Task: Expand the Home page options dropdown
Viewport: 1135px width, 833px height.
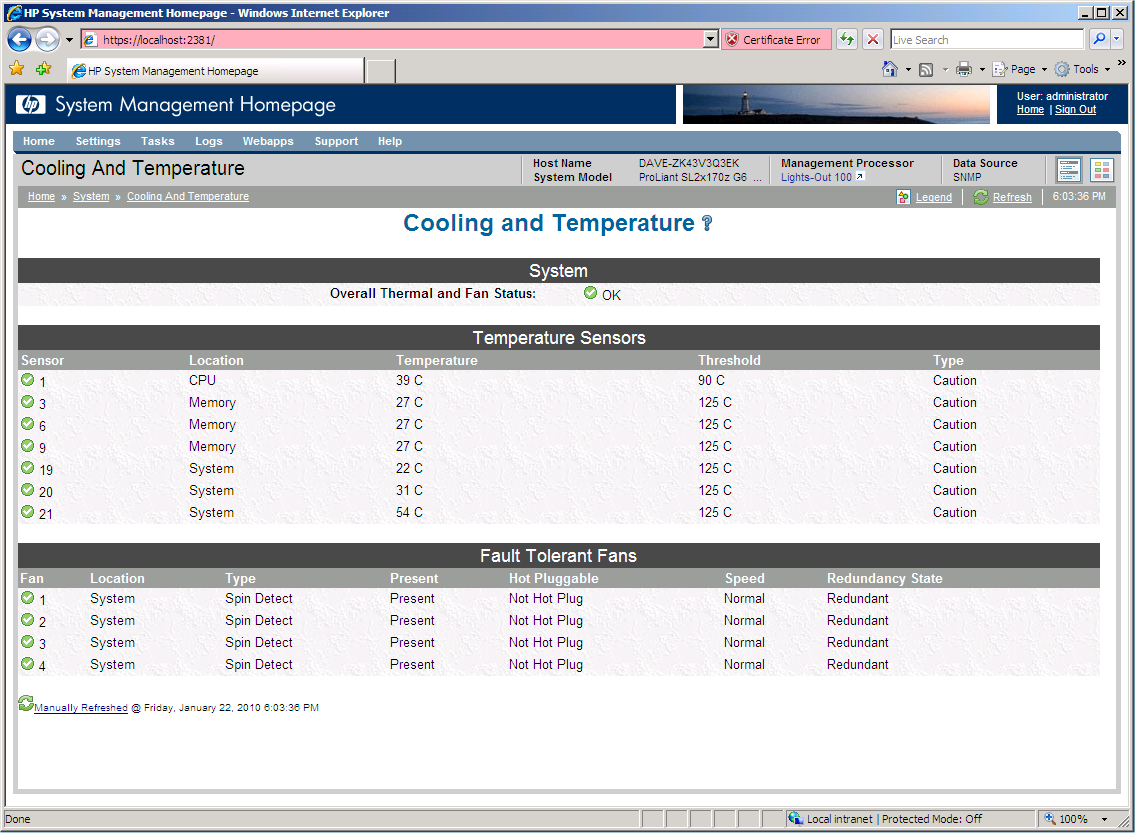Action: [x=908, y=69]
